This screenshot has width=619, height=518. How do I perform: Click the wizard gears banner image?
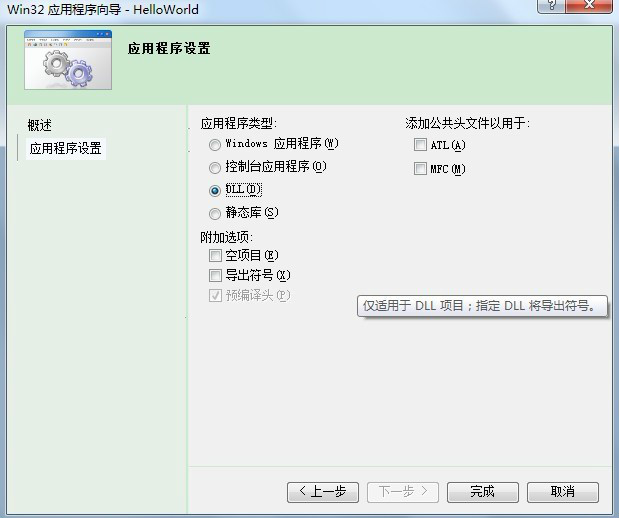coord(68,60)
